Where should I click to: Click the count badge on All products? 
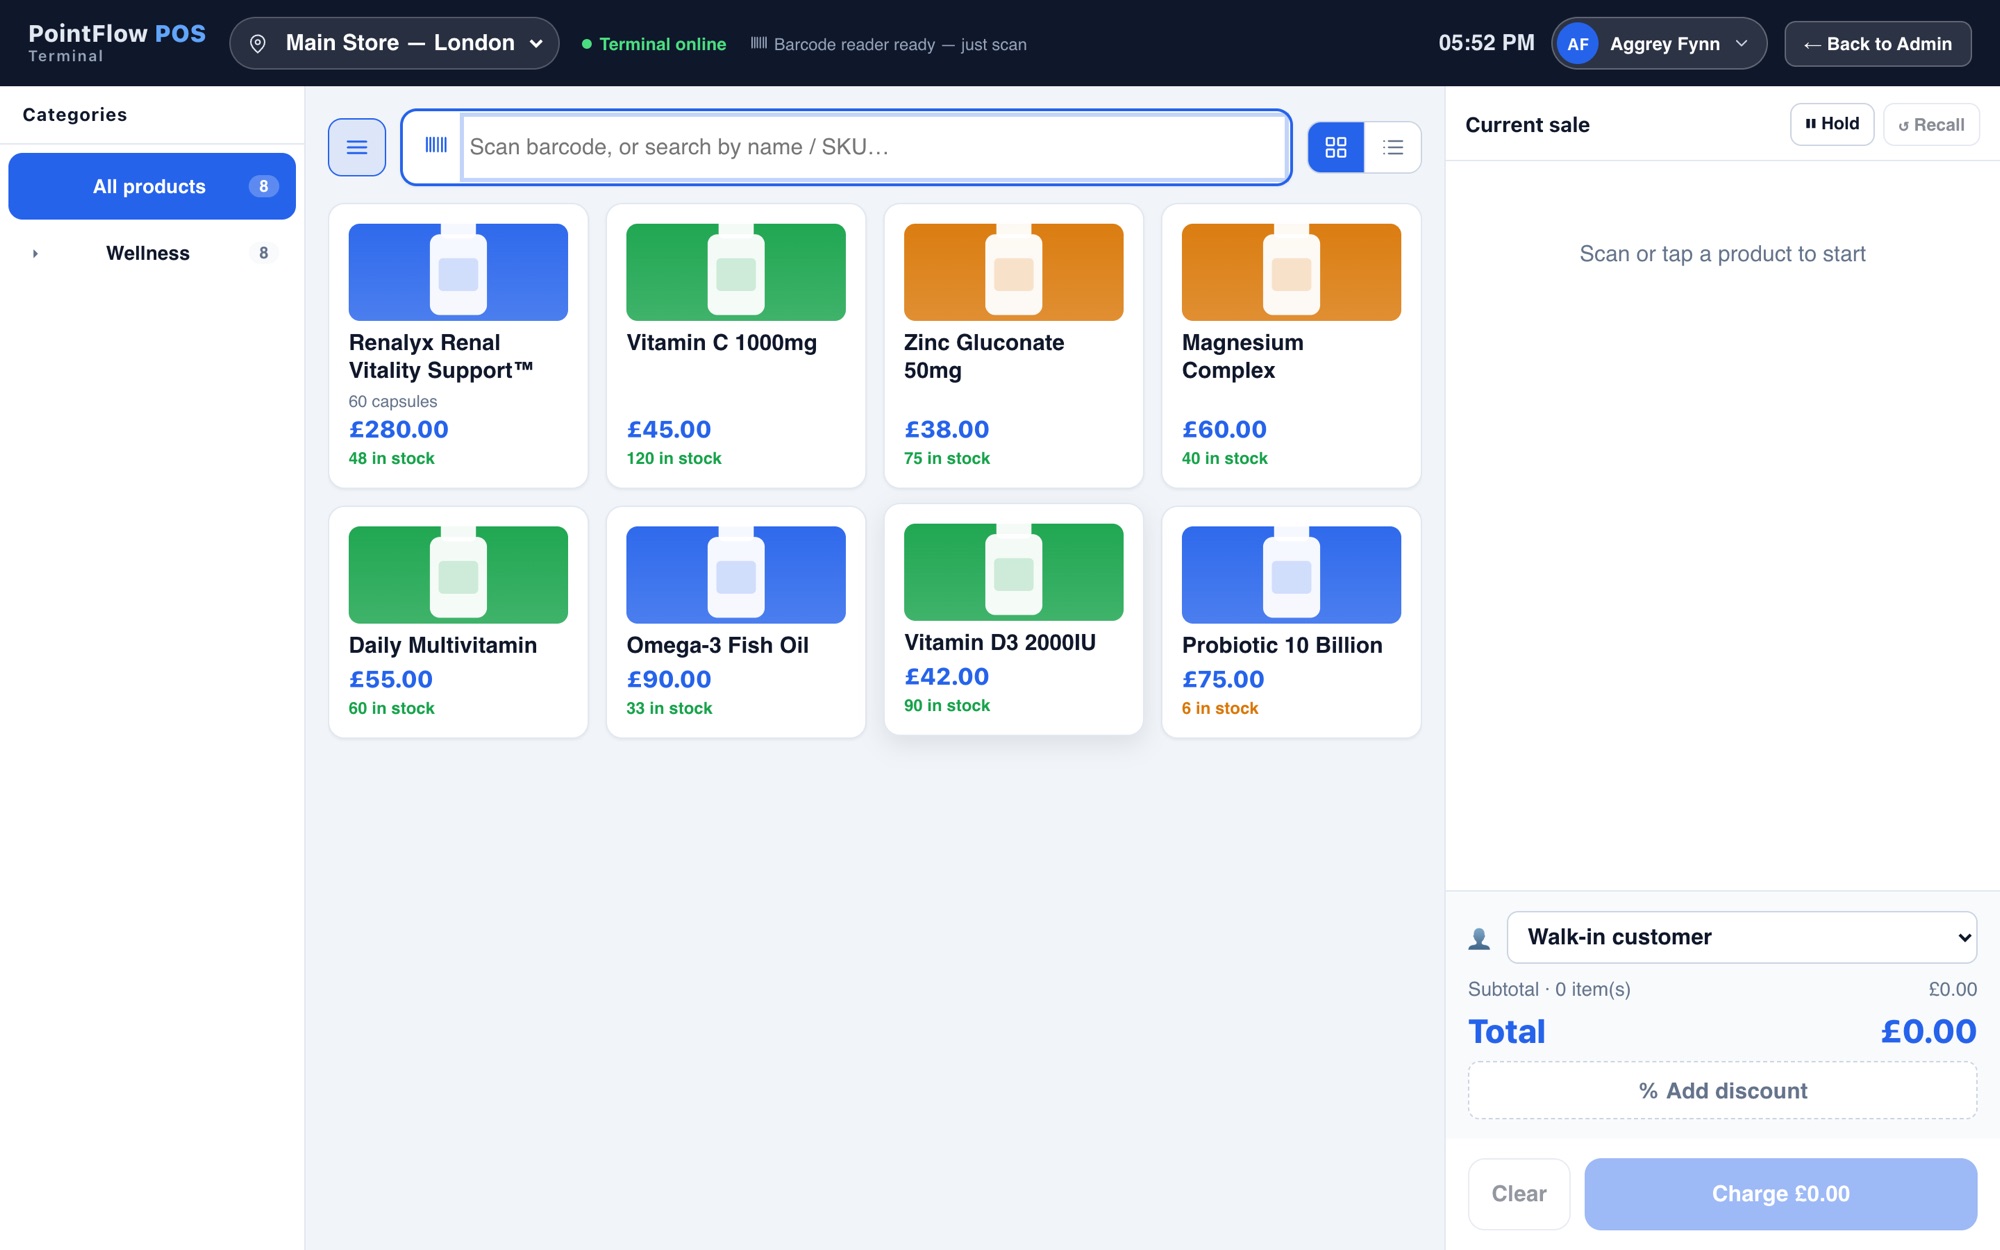263,186
